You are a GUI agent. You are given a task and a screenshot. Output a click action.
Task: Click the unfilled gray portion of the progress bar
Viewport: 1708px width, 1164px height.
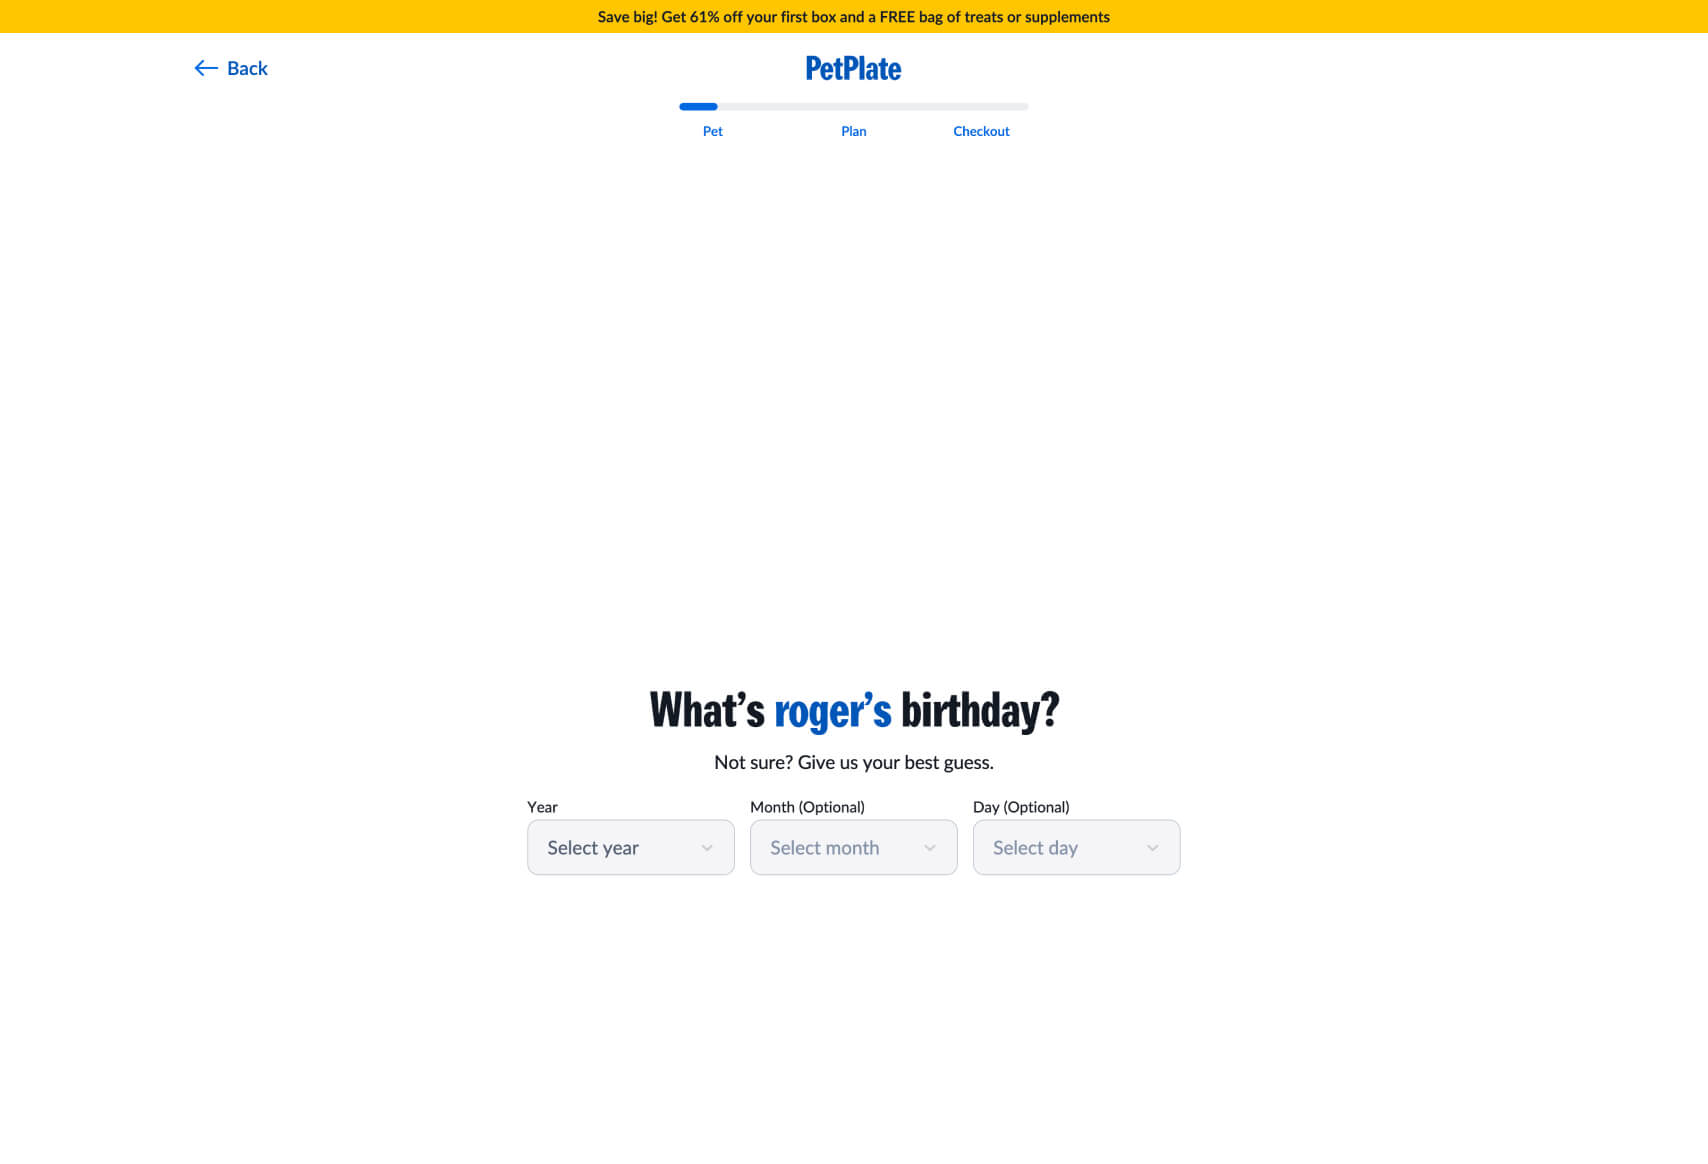click(x=873, y=106)
